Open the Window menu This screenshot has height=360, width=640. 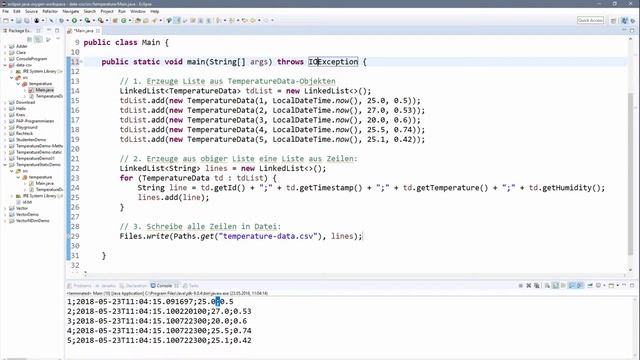[x=138, y=11]
